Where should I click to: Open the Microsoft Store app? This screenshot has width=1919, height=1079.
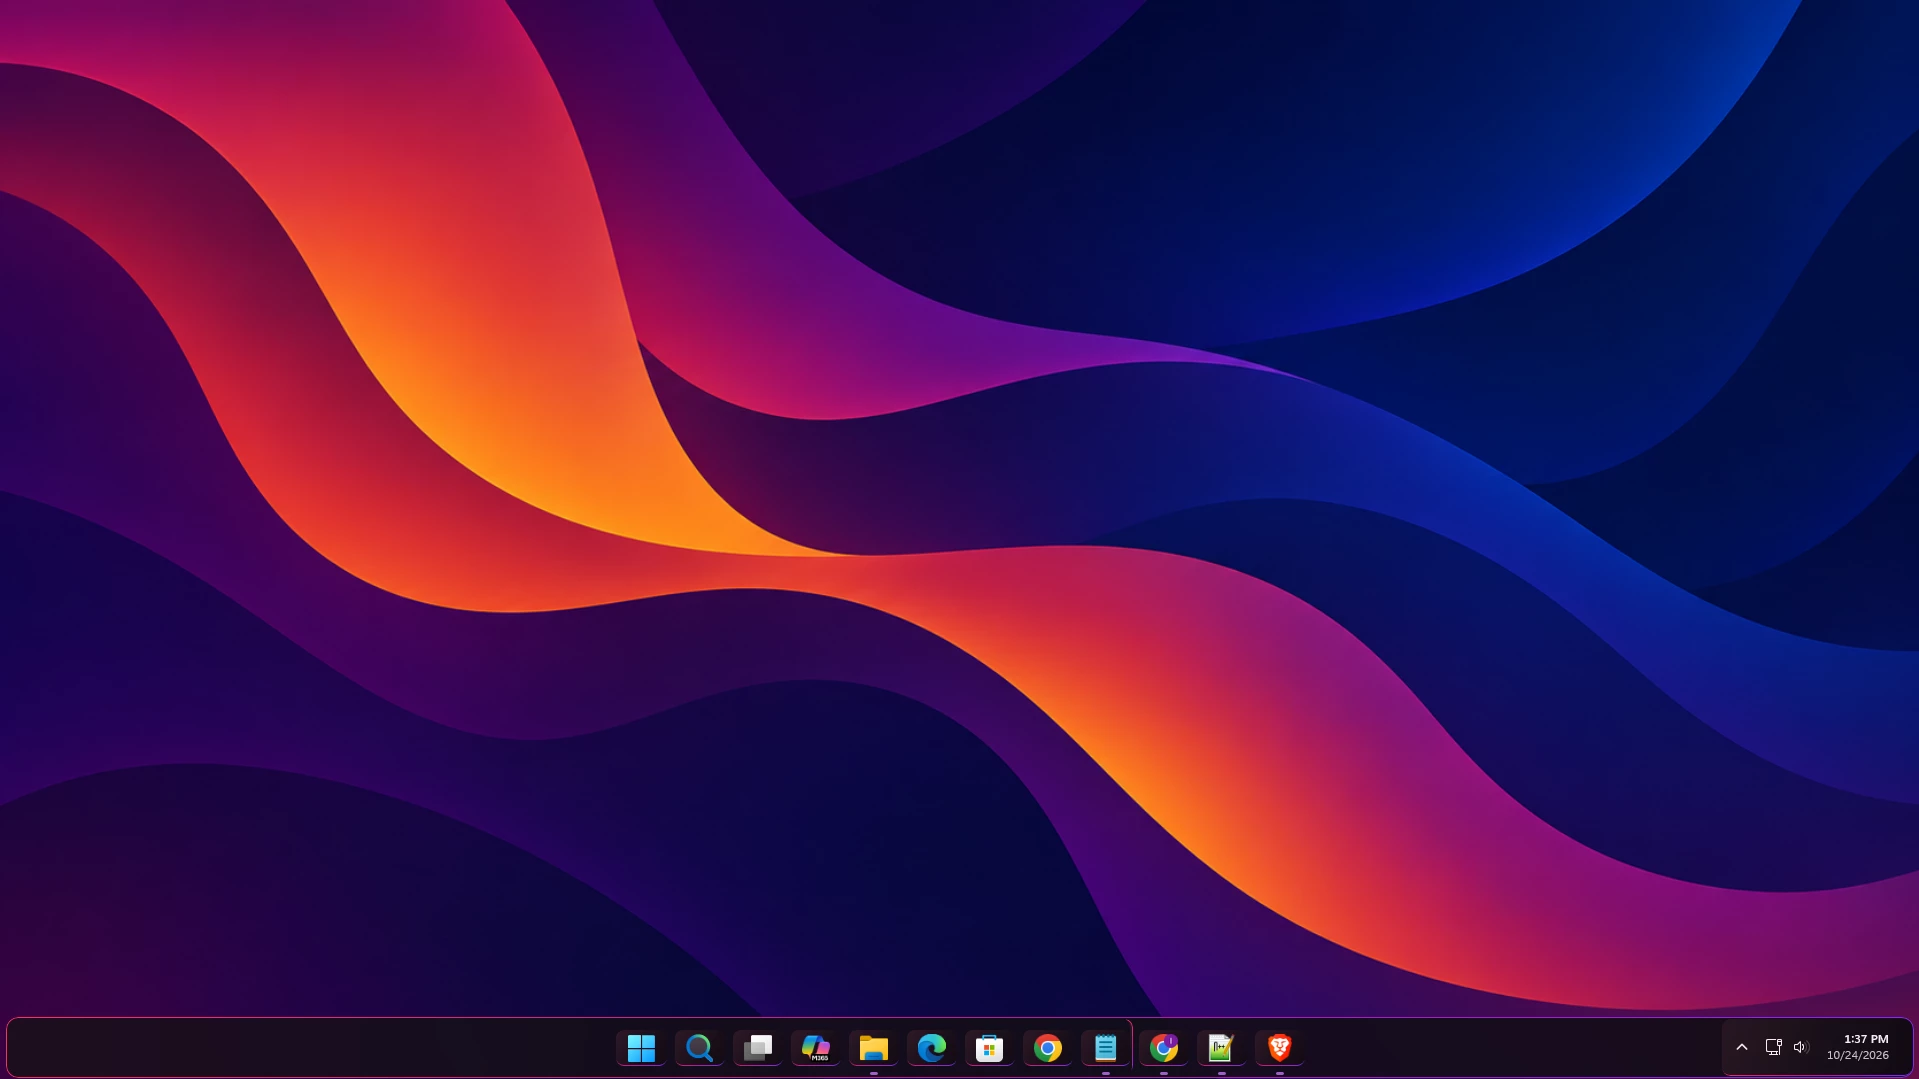989,1048
